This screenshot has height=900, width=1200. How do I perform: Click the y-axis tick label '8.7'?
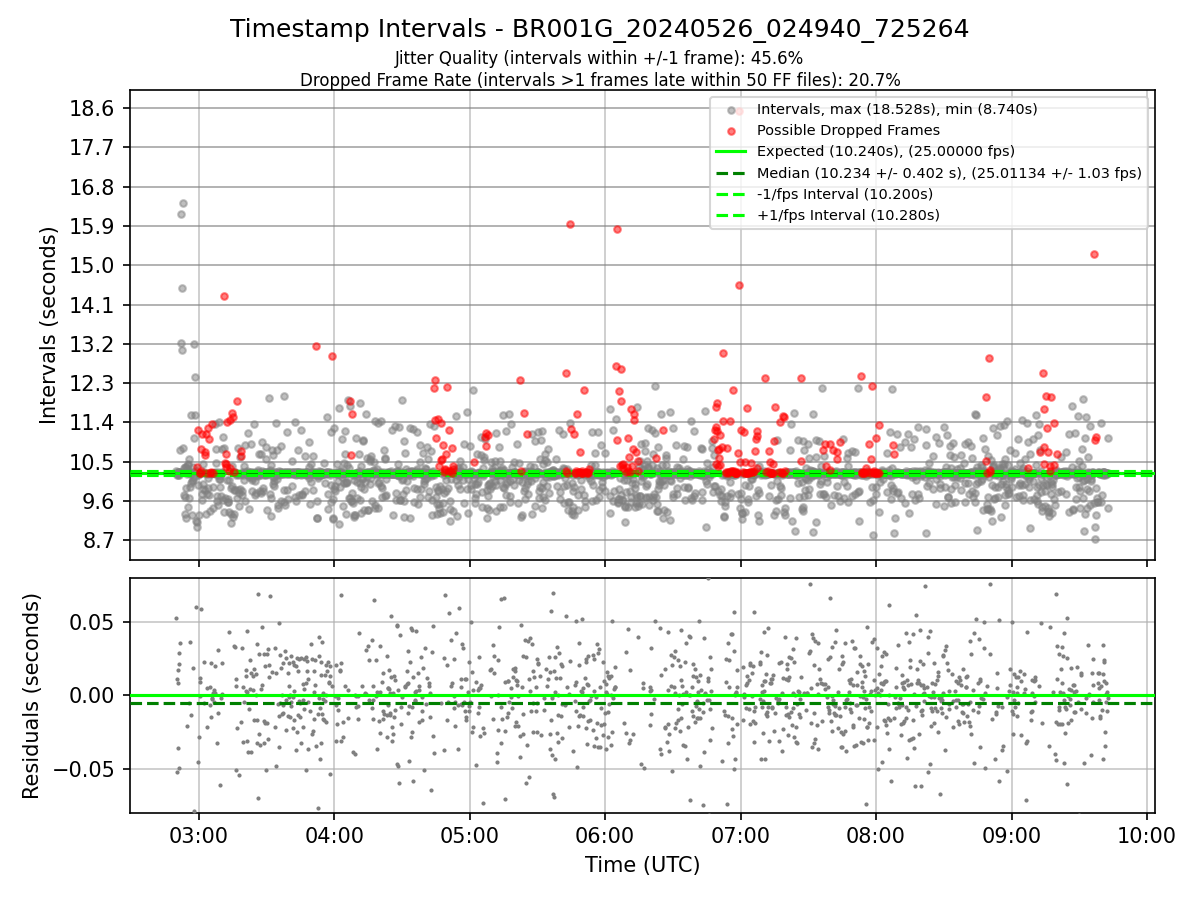[98, 540]
